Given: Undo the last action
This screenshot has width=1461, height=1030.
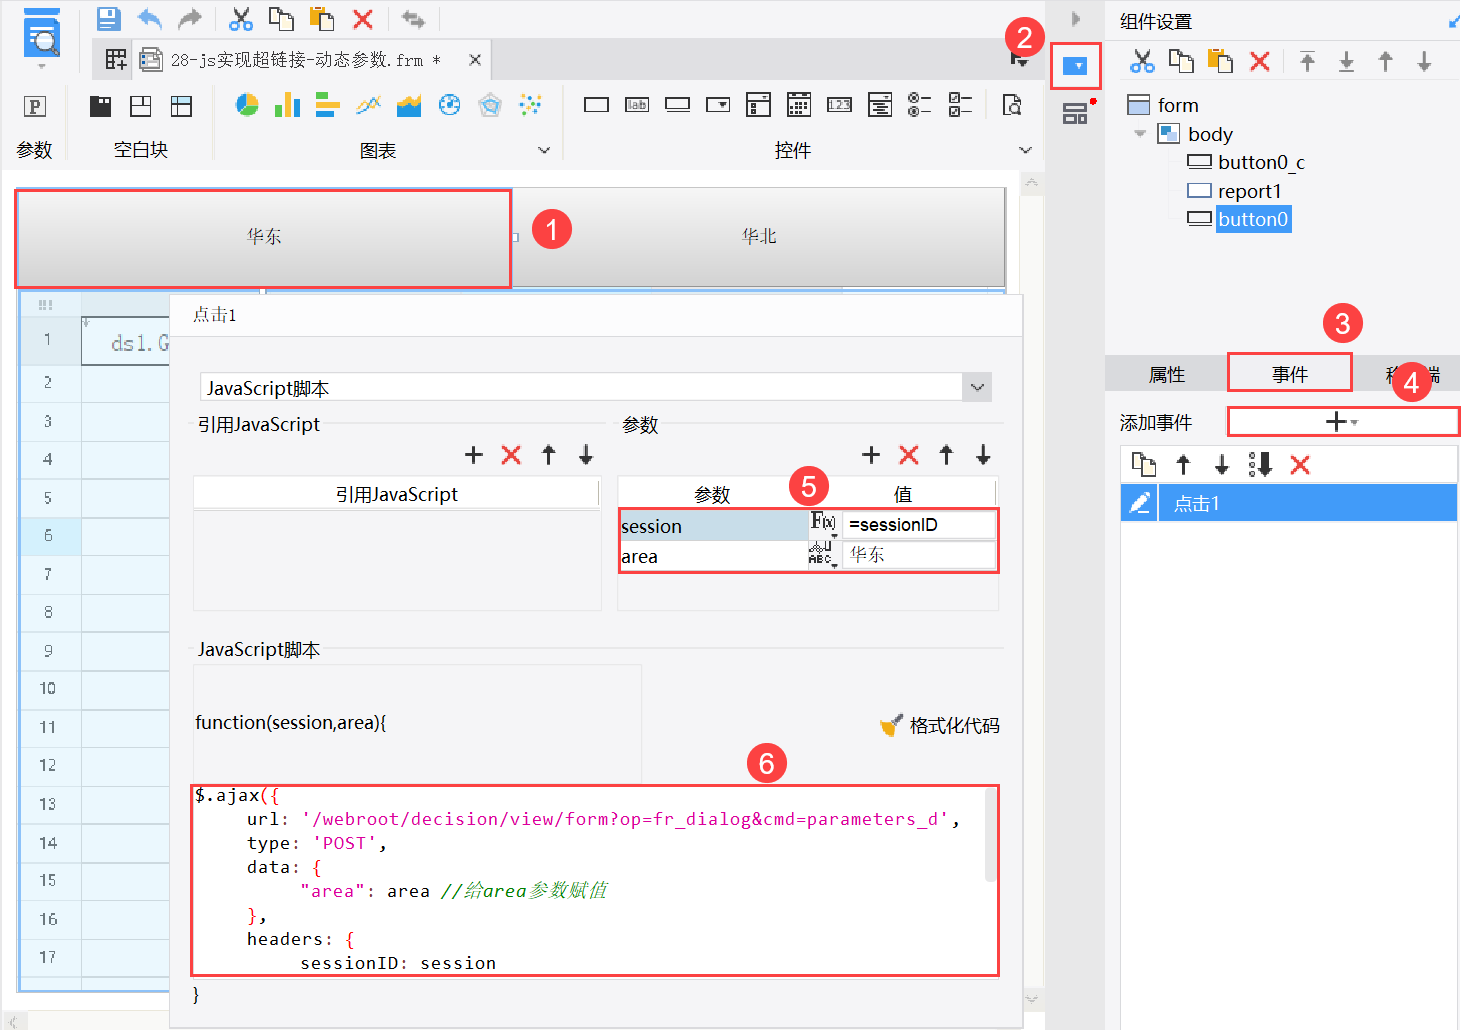Looking at the screenshot, I should point(149,18).
